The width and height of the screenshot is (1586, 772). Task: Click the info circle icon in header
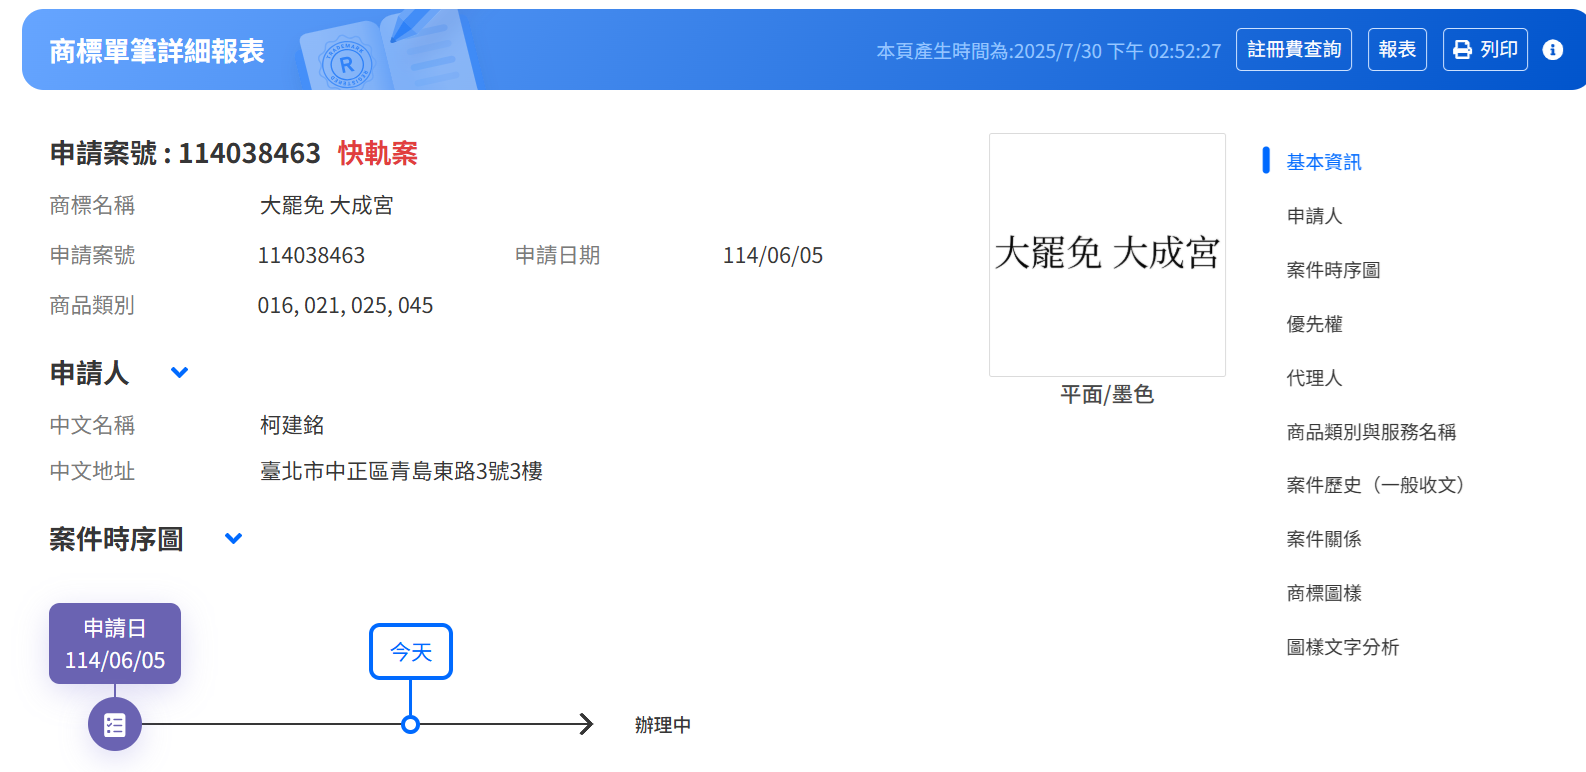(1552, 50)
